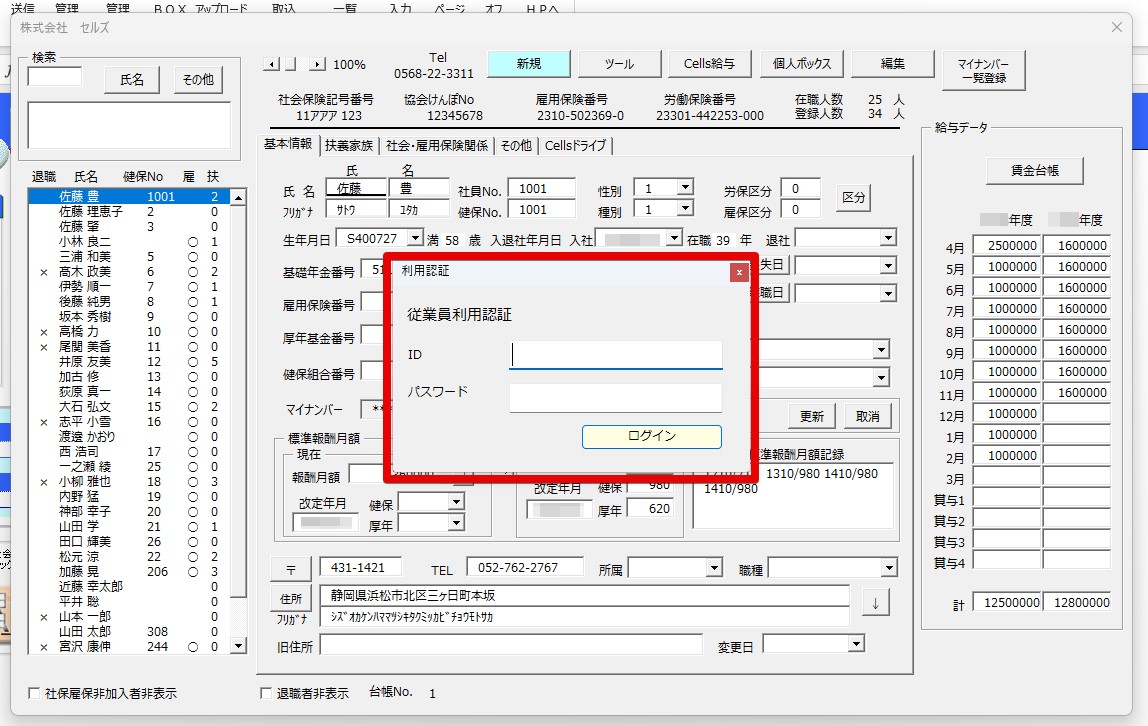The height and width of the screenshot is (726, 1148).
Task: Open the 厚年 grade dropdown
Action: [456, 523]
